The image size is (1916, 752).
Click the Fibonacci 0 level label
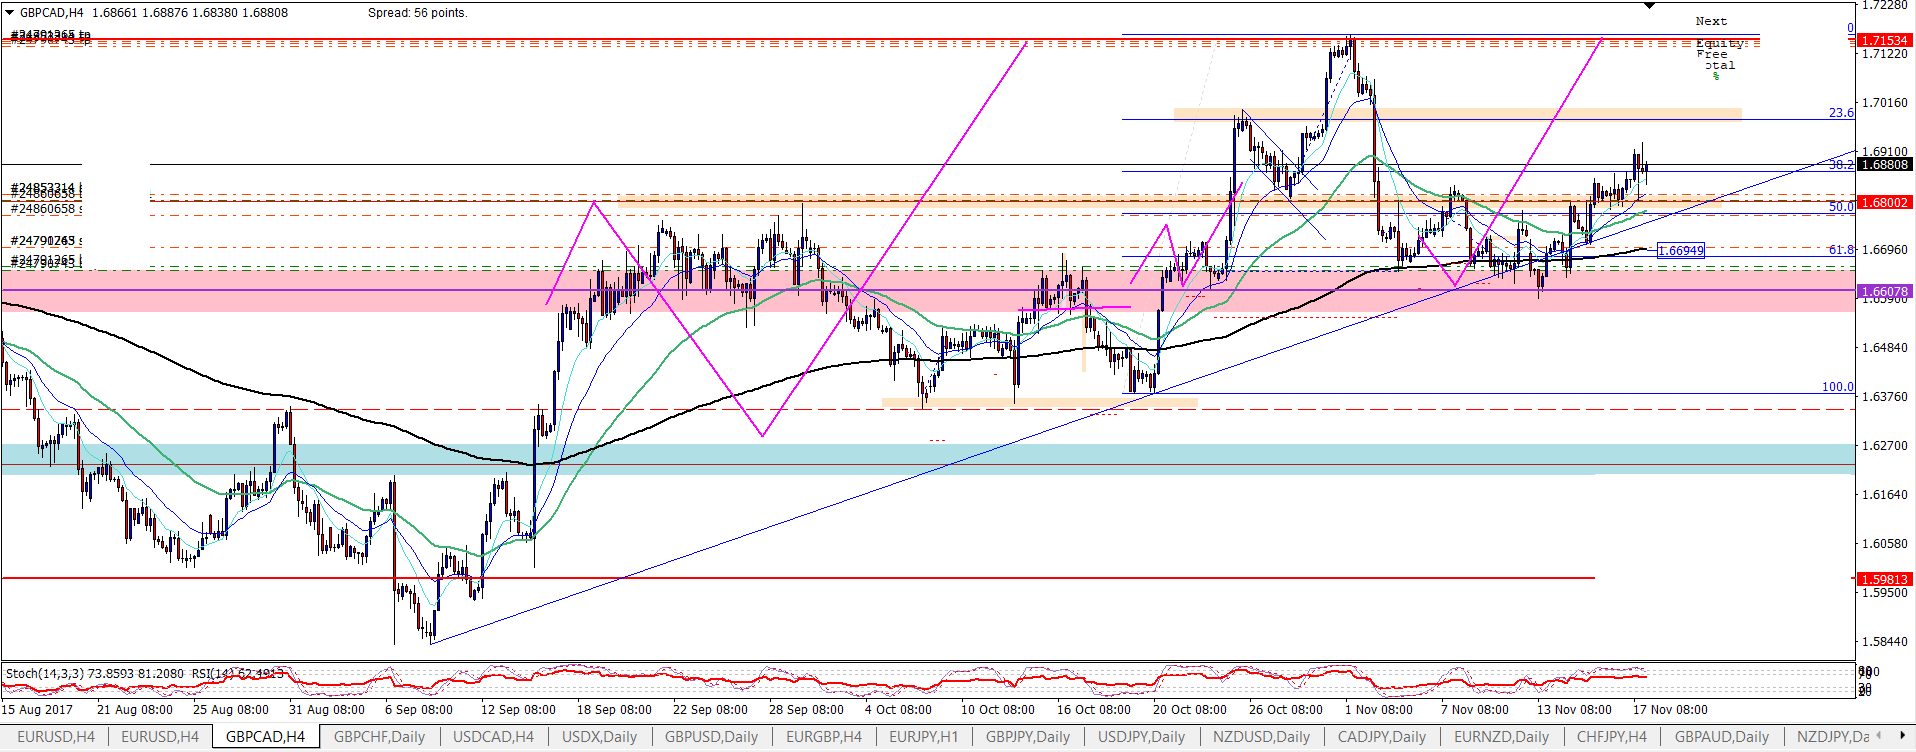point(1850,28)
